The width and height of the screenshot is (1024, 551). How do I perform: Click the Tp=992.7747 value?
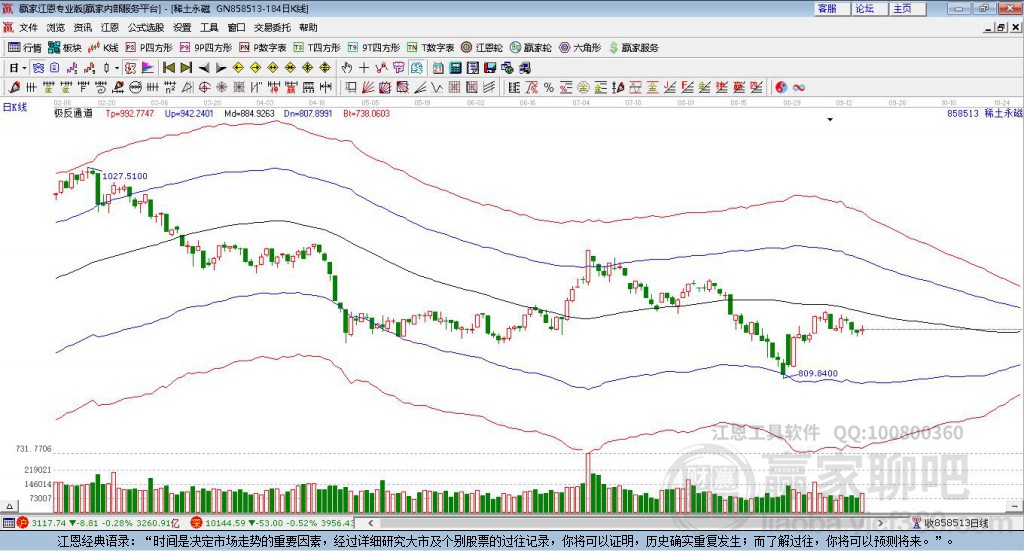(x=130, y=114)
